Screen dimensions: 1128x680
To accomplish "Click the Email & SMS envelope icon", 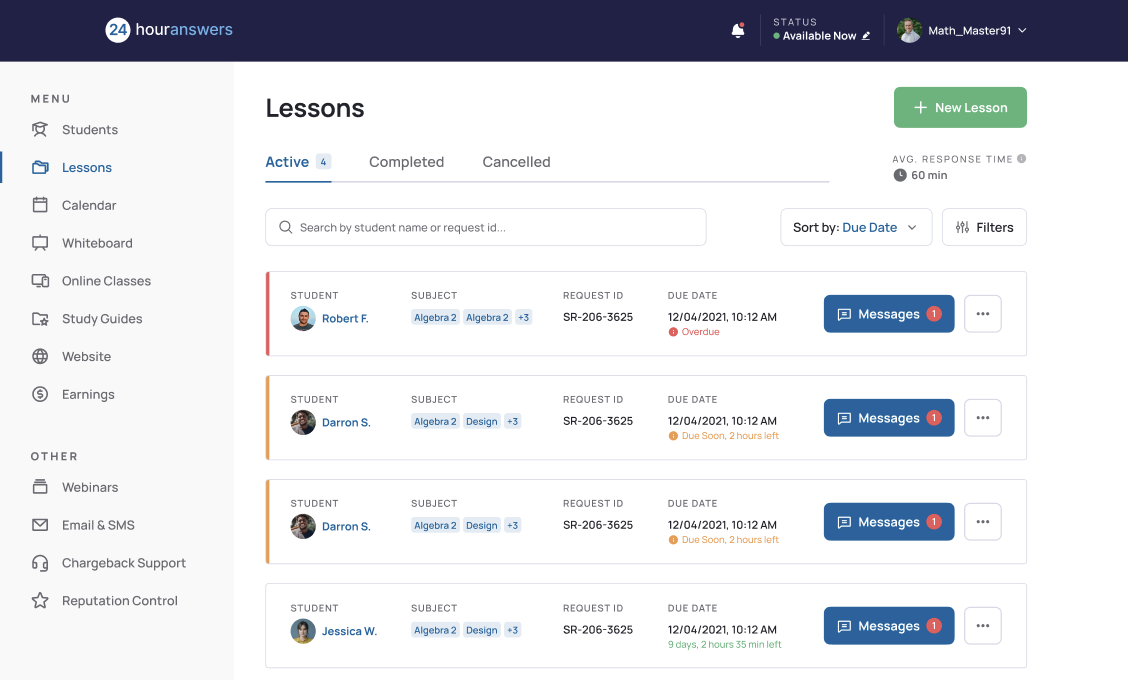I will pos(40,525).
